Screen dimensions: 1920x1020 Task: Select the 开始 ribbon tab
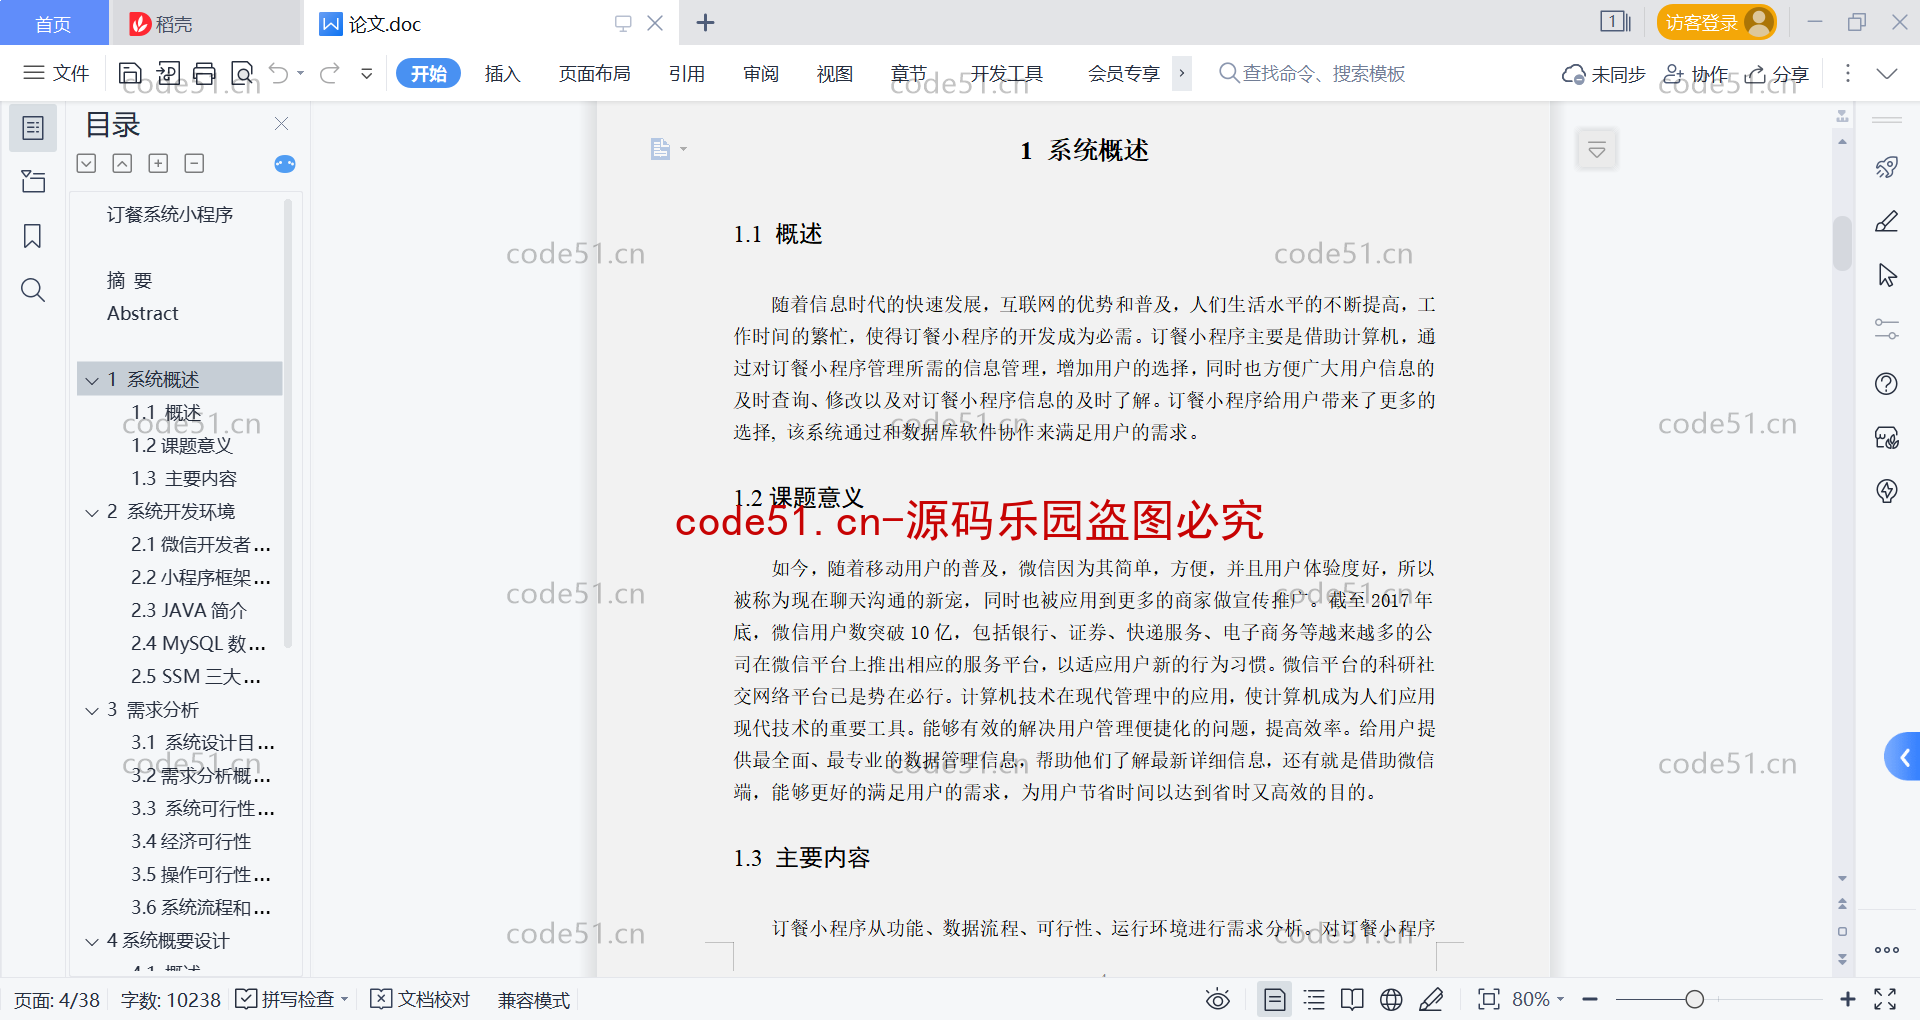(429, 73)
